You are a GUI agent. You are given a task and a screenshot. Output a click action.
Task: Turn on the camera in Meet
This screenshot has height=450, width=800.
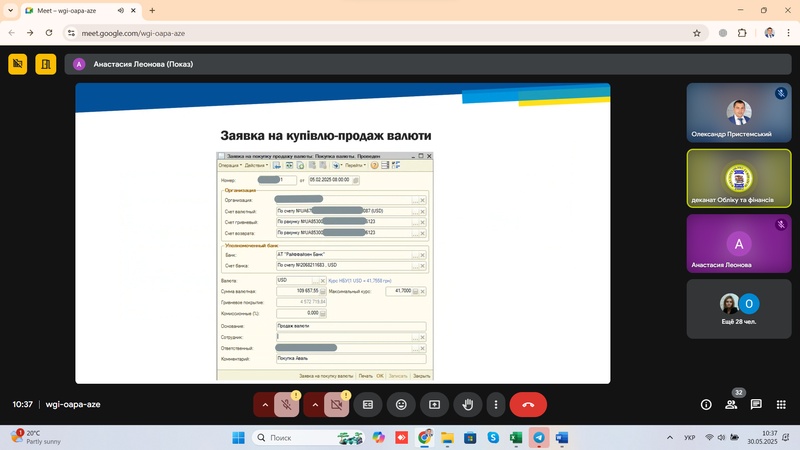point(337,405)
